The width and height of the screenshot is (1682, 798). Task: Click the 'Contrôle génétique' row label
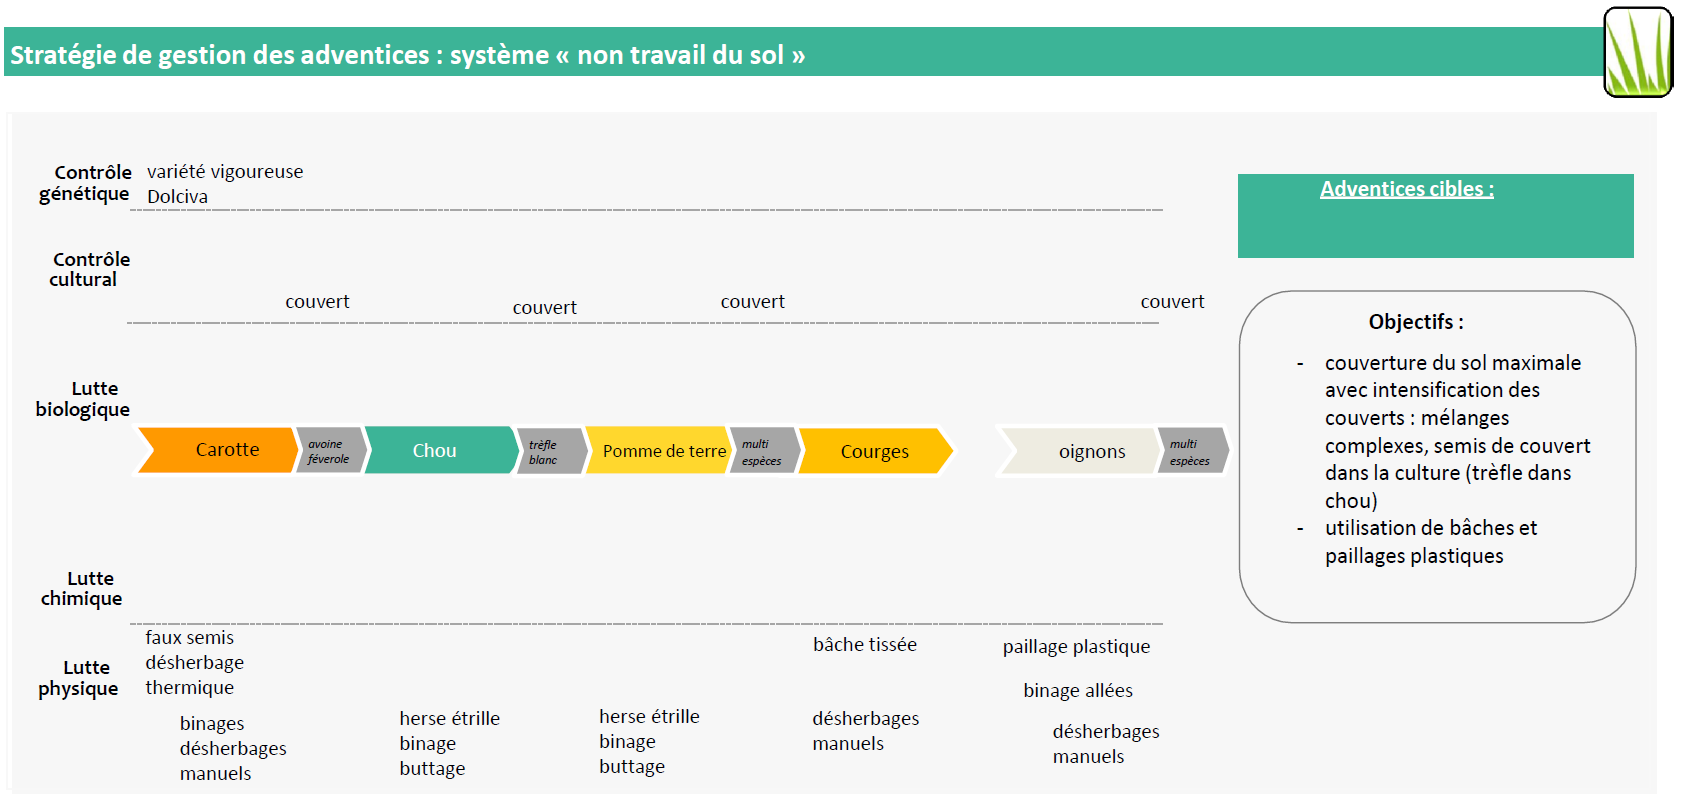click(86, 183)
